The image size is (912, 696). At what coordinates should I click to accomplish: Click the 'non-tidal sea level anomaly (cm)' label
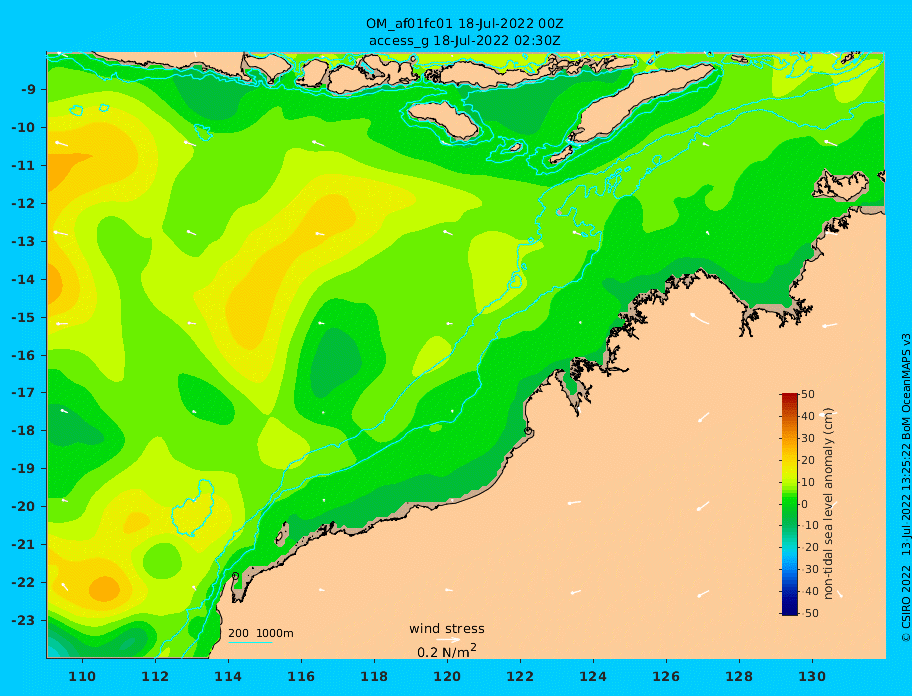click(829, 504)
